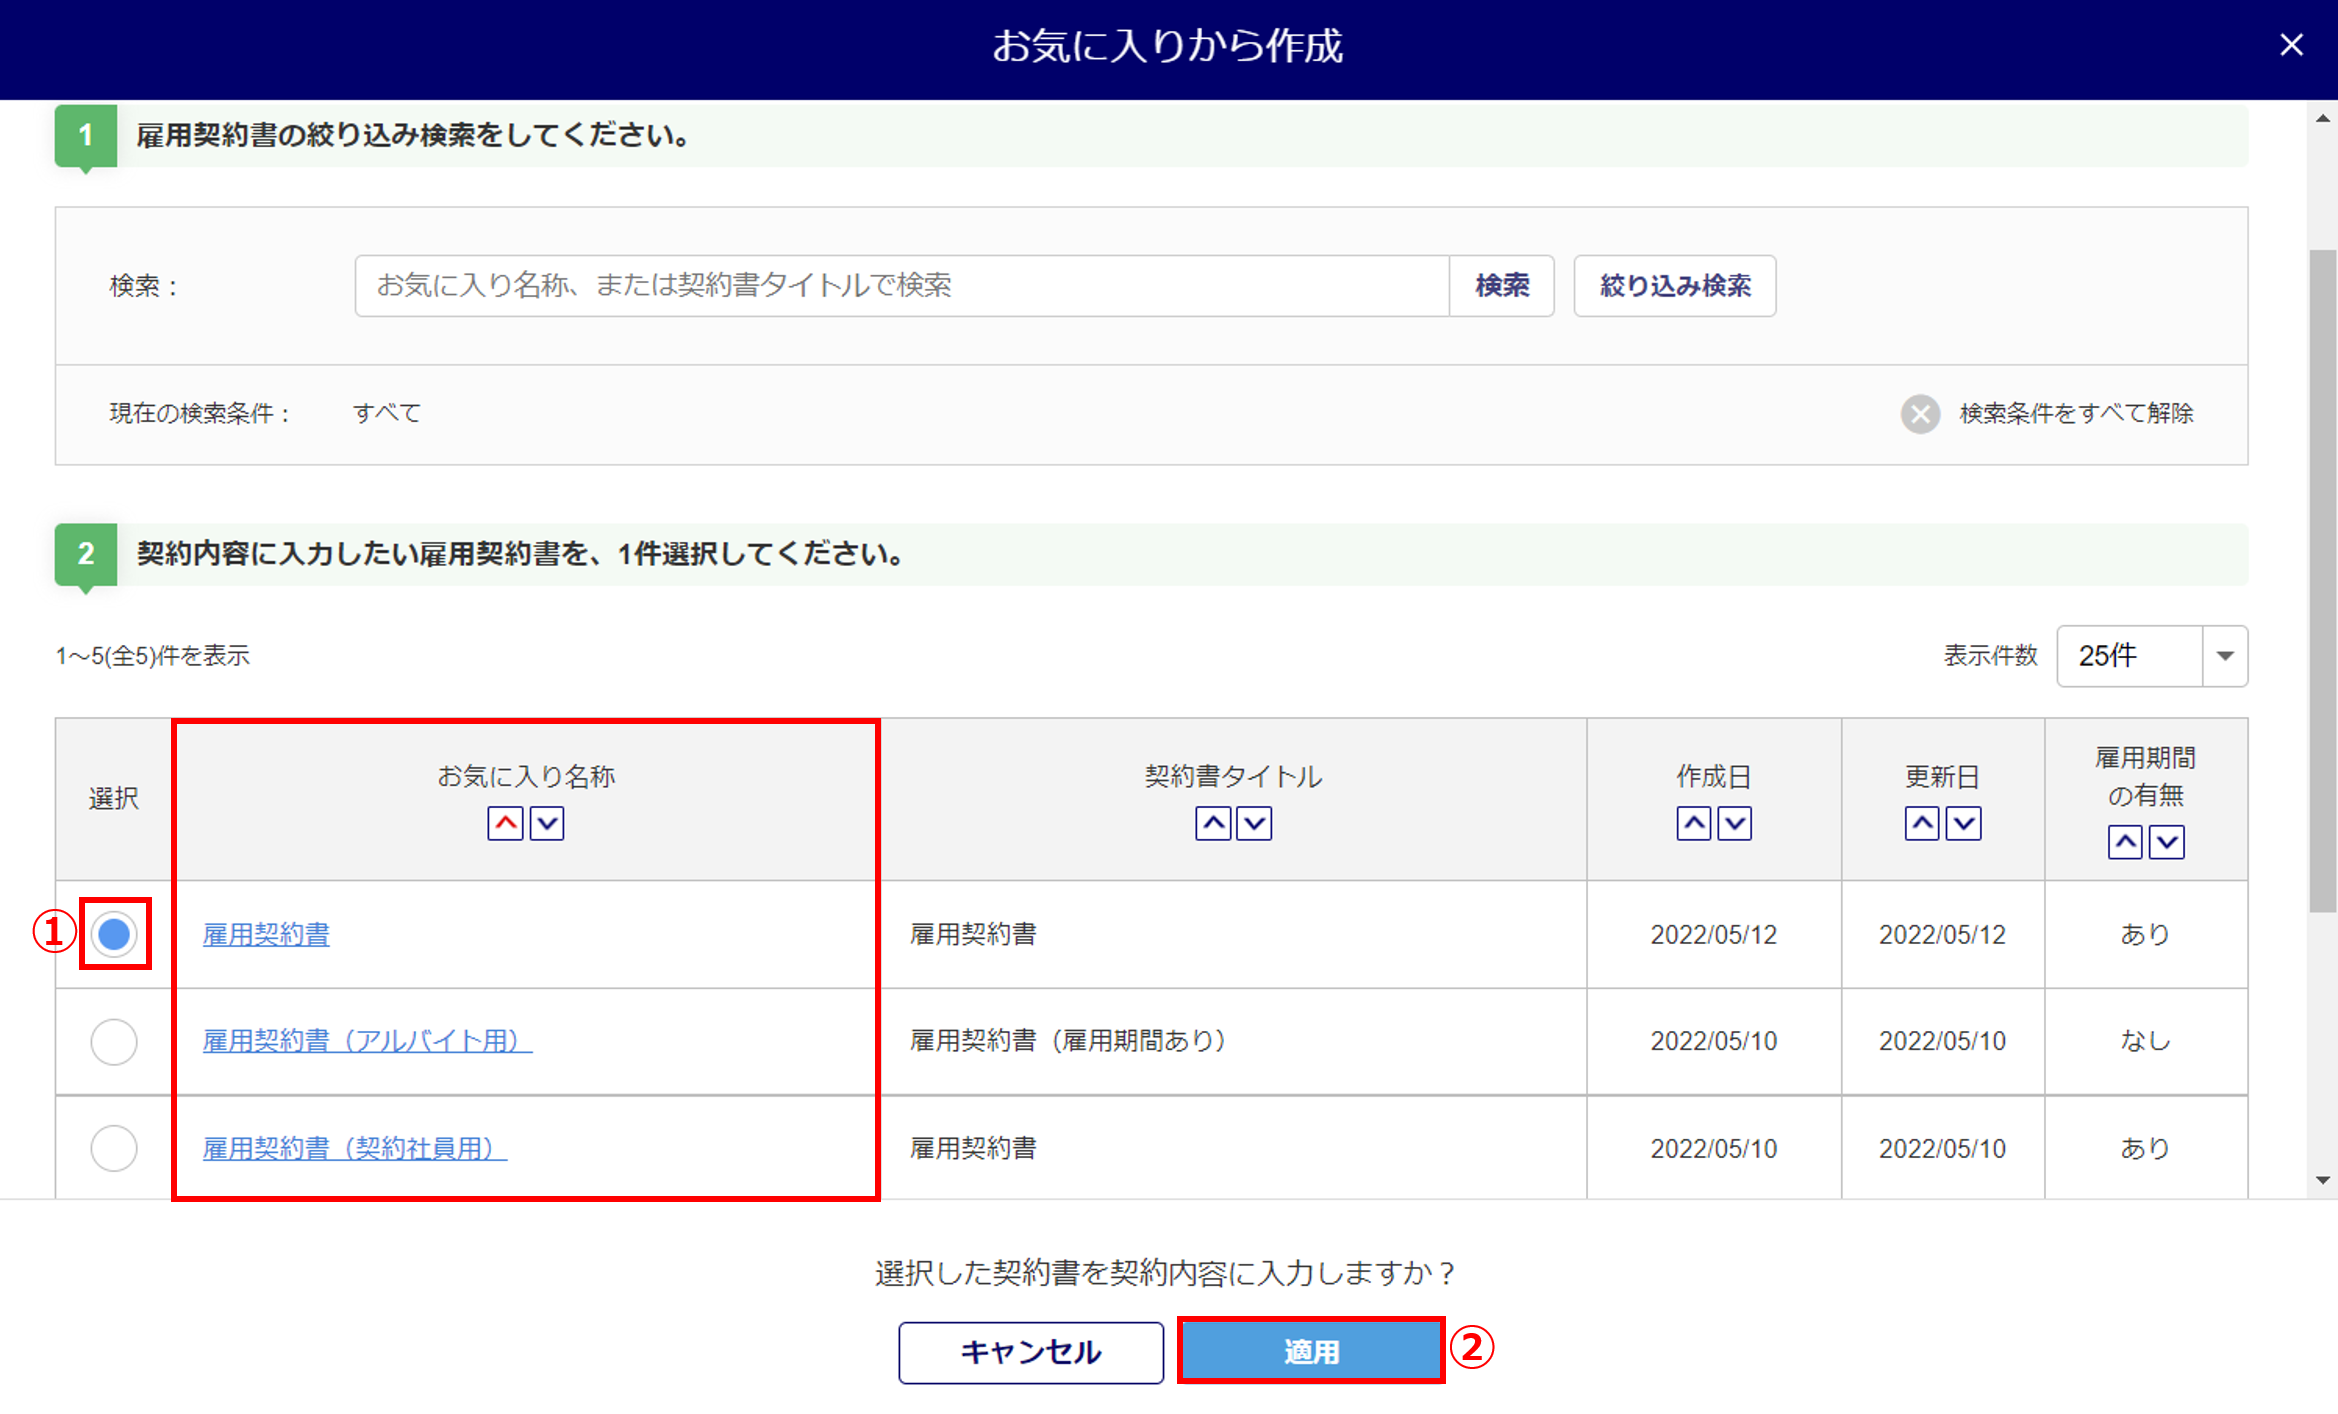This screenshot has height=1414, width=2338.
Task: Sort contract title column descending
Action: coord(1255,824)
